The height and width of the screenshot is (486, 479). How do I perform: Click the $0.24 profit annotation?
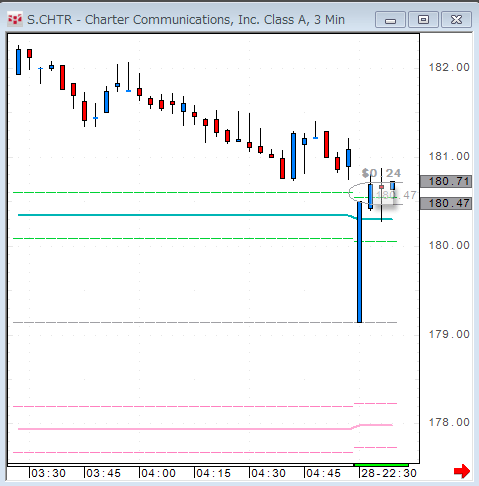[381, 173]
